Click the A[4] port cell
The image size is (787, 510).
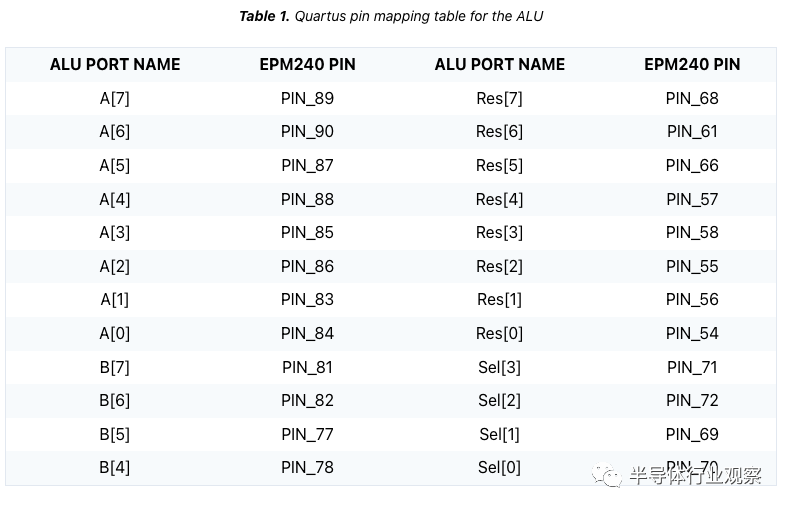point(115,199)
